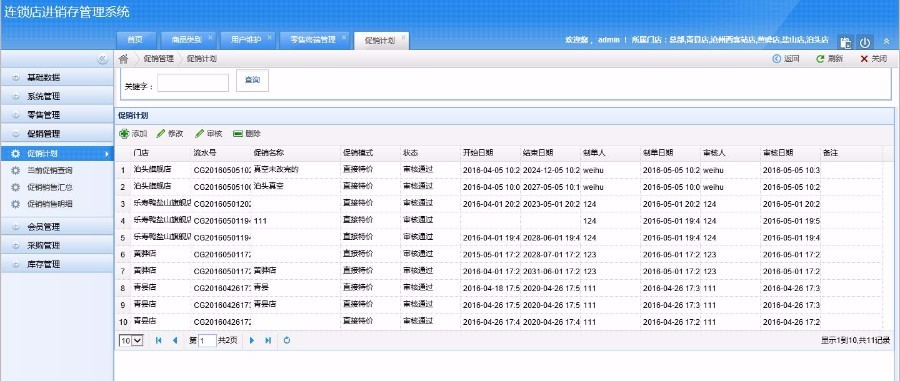Collapse header with the double-chevron up icon
This screenshot has width=900, height=381.
click(x=886, y=41)
